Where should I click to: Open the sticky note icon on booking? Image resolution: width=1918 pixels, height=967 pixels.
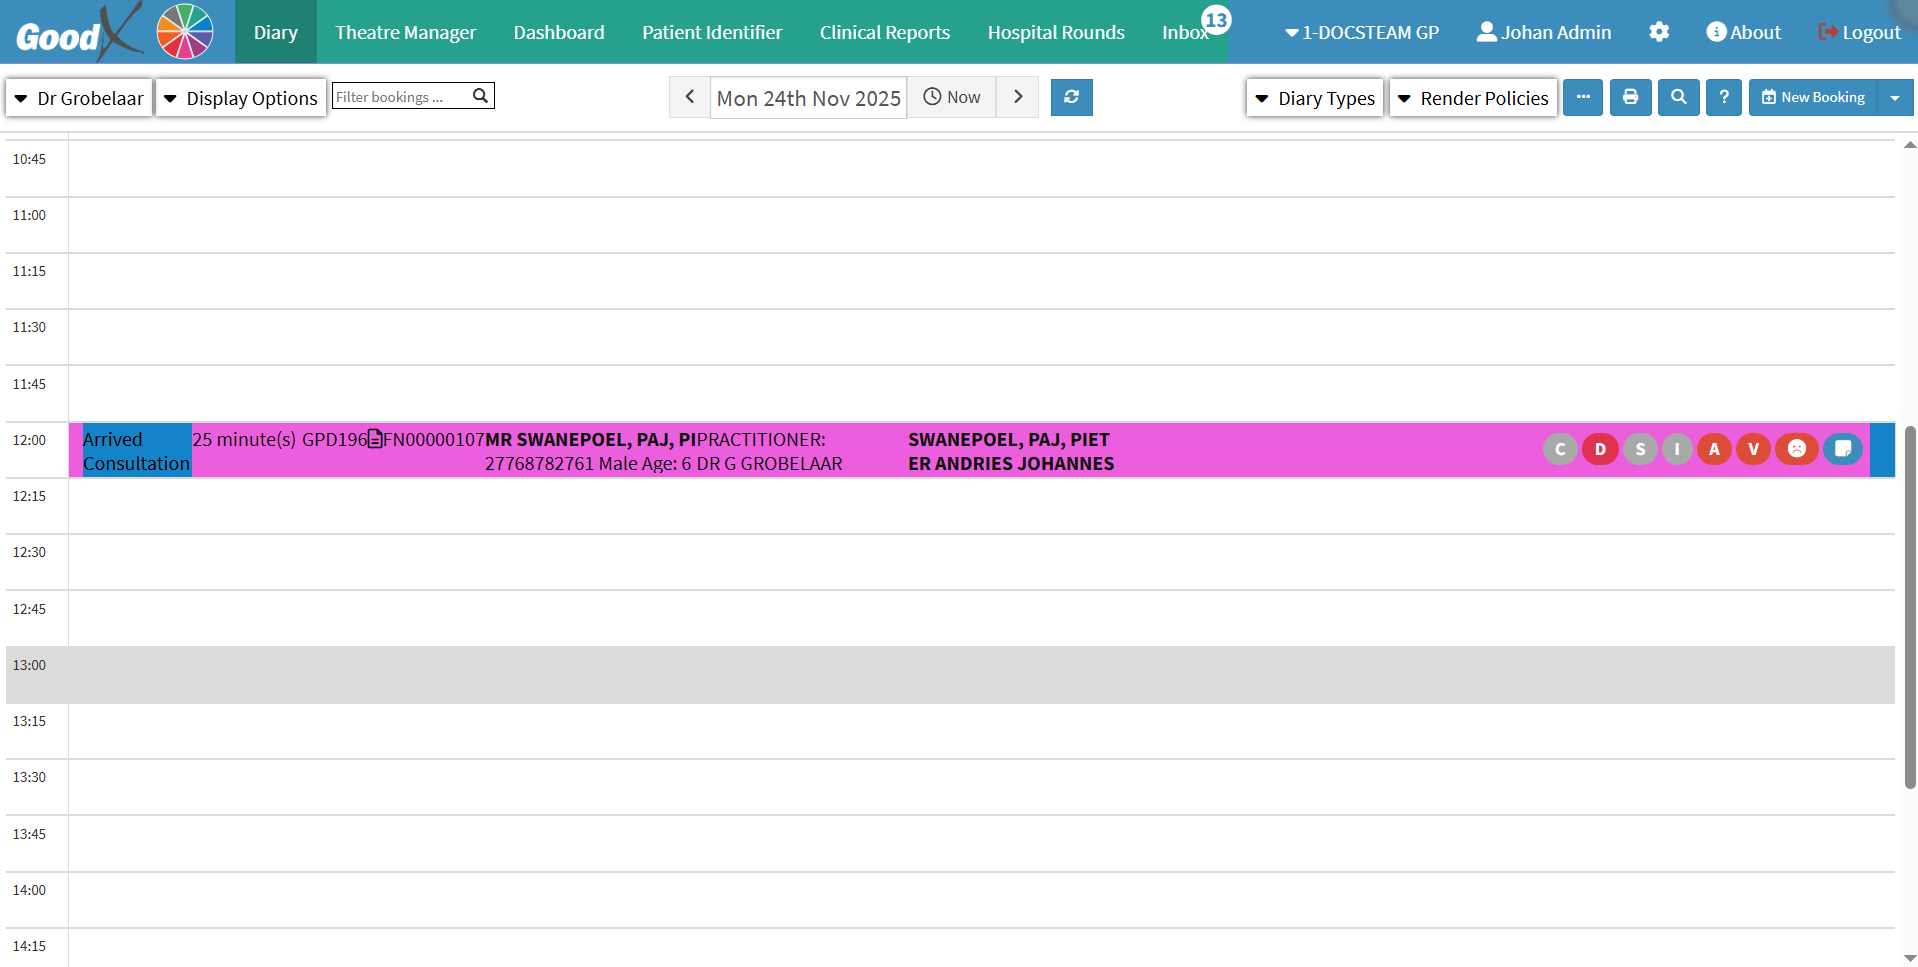tap(1842, 449)
